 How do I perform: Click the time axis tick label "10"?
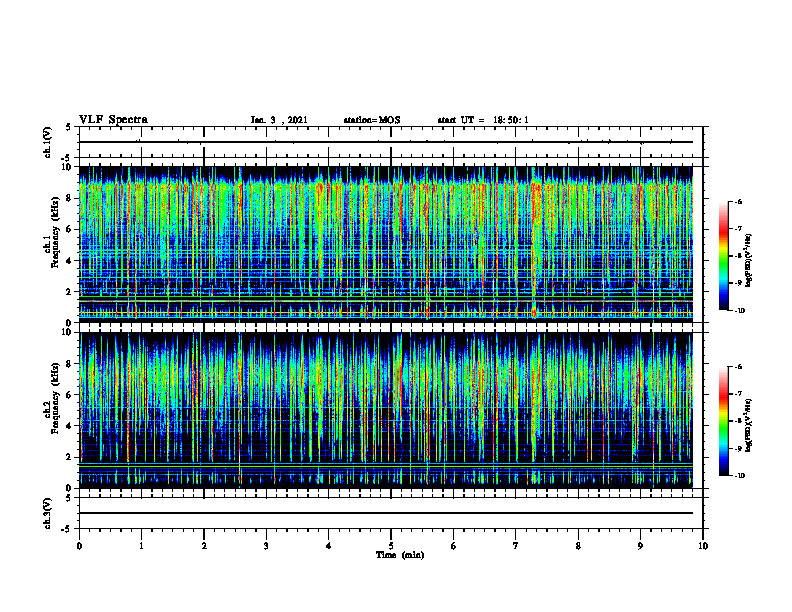pyautogui.click(x=703, y=546)
